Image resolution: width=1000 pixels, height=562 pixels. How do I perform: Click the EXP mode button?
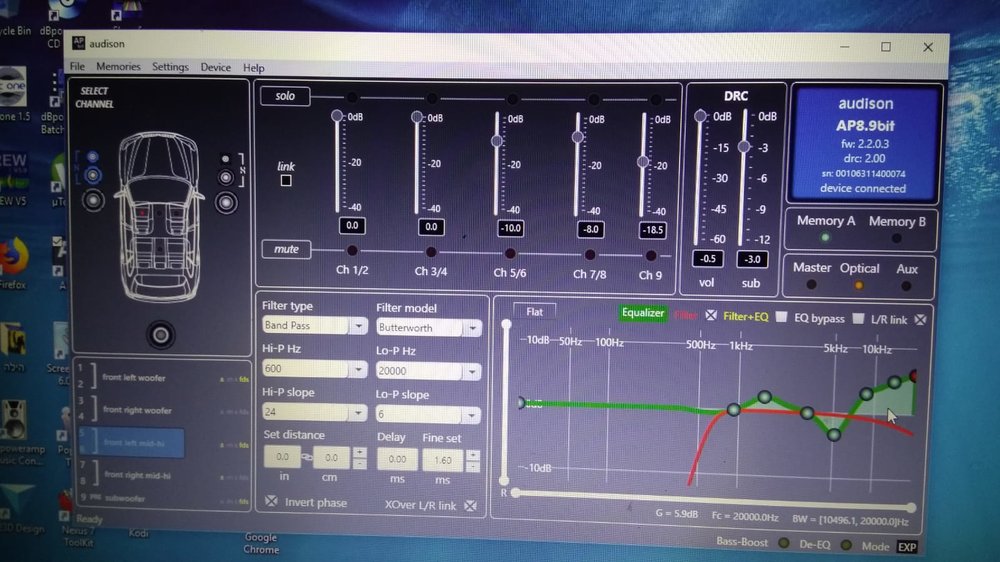(907, 547)
